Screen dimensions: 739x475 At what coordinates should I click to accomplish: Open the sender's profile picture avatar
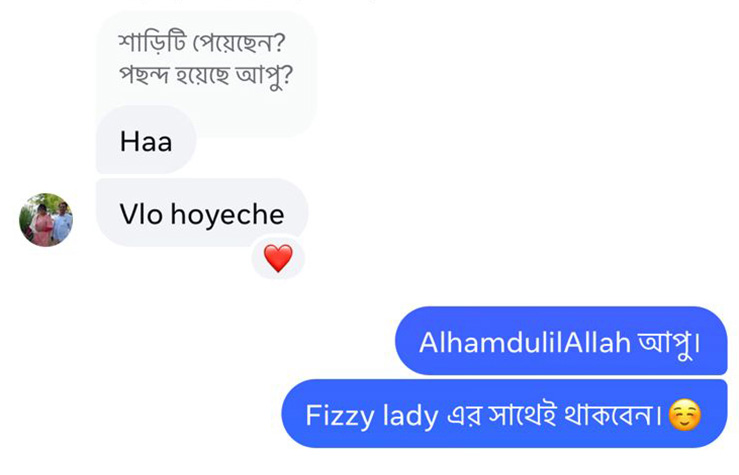(x=46, y=220)
